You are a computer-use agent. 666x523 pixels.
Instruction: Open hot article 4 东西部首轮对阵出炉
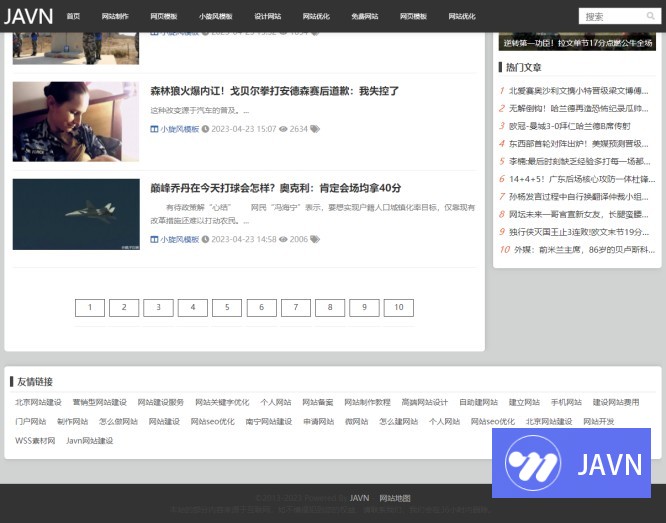point(579,144)
